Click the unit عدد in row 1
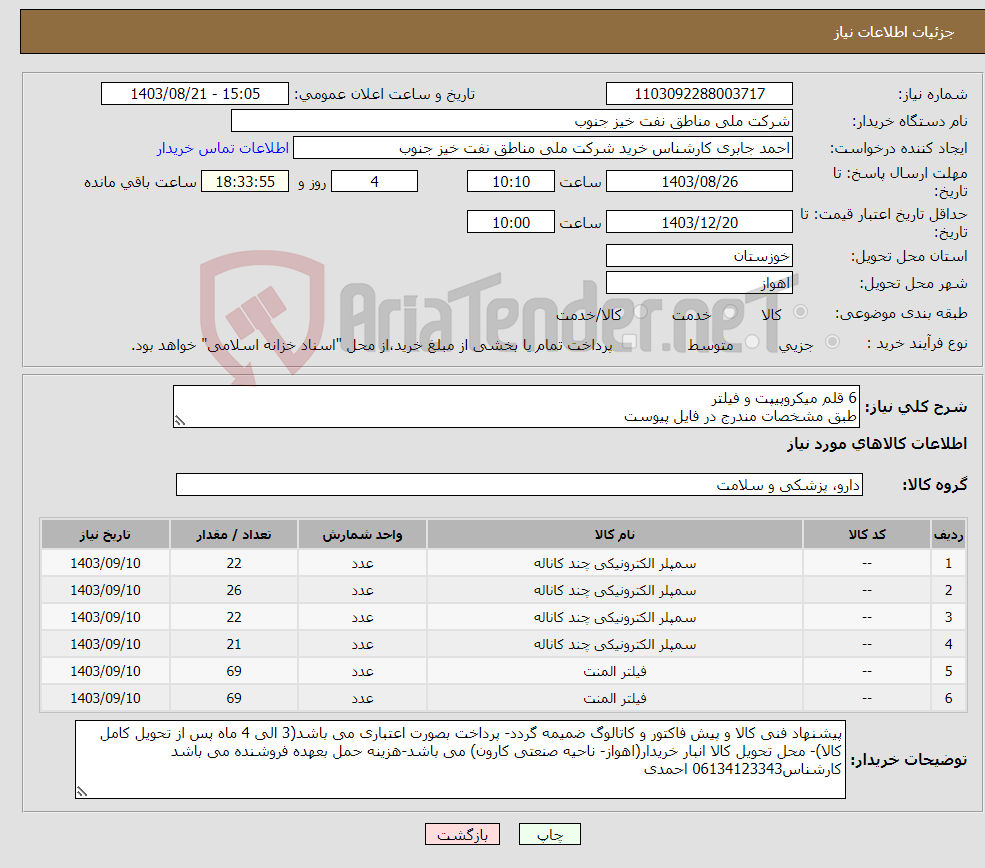 click(362, 563)
